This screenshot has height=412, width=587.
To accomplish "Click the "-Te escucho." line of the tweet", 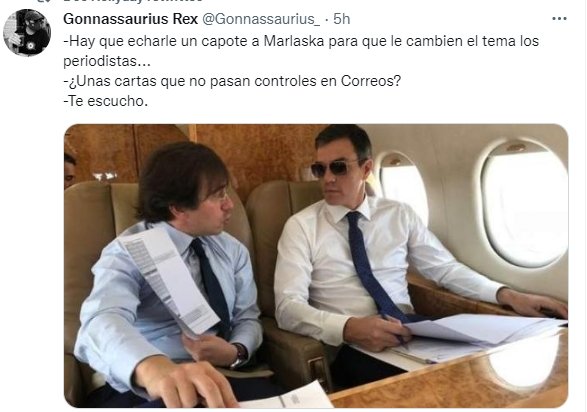I will (x=106, y=101).
